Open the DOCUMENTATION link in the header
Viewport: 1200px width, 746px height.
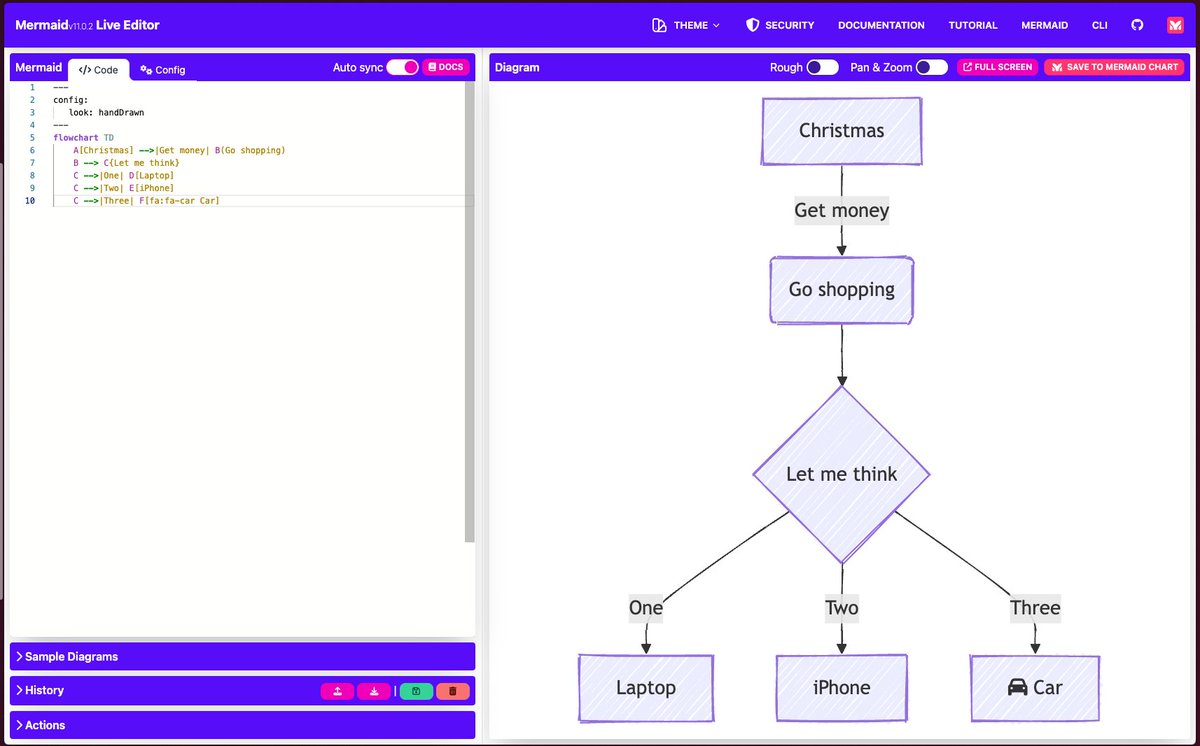pyautogui.click(x=881, y=25)
